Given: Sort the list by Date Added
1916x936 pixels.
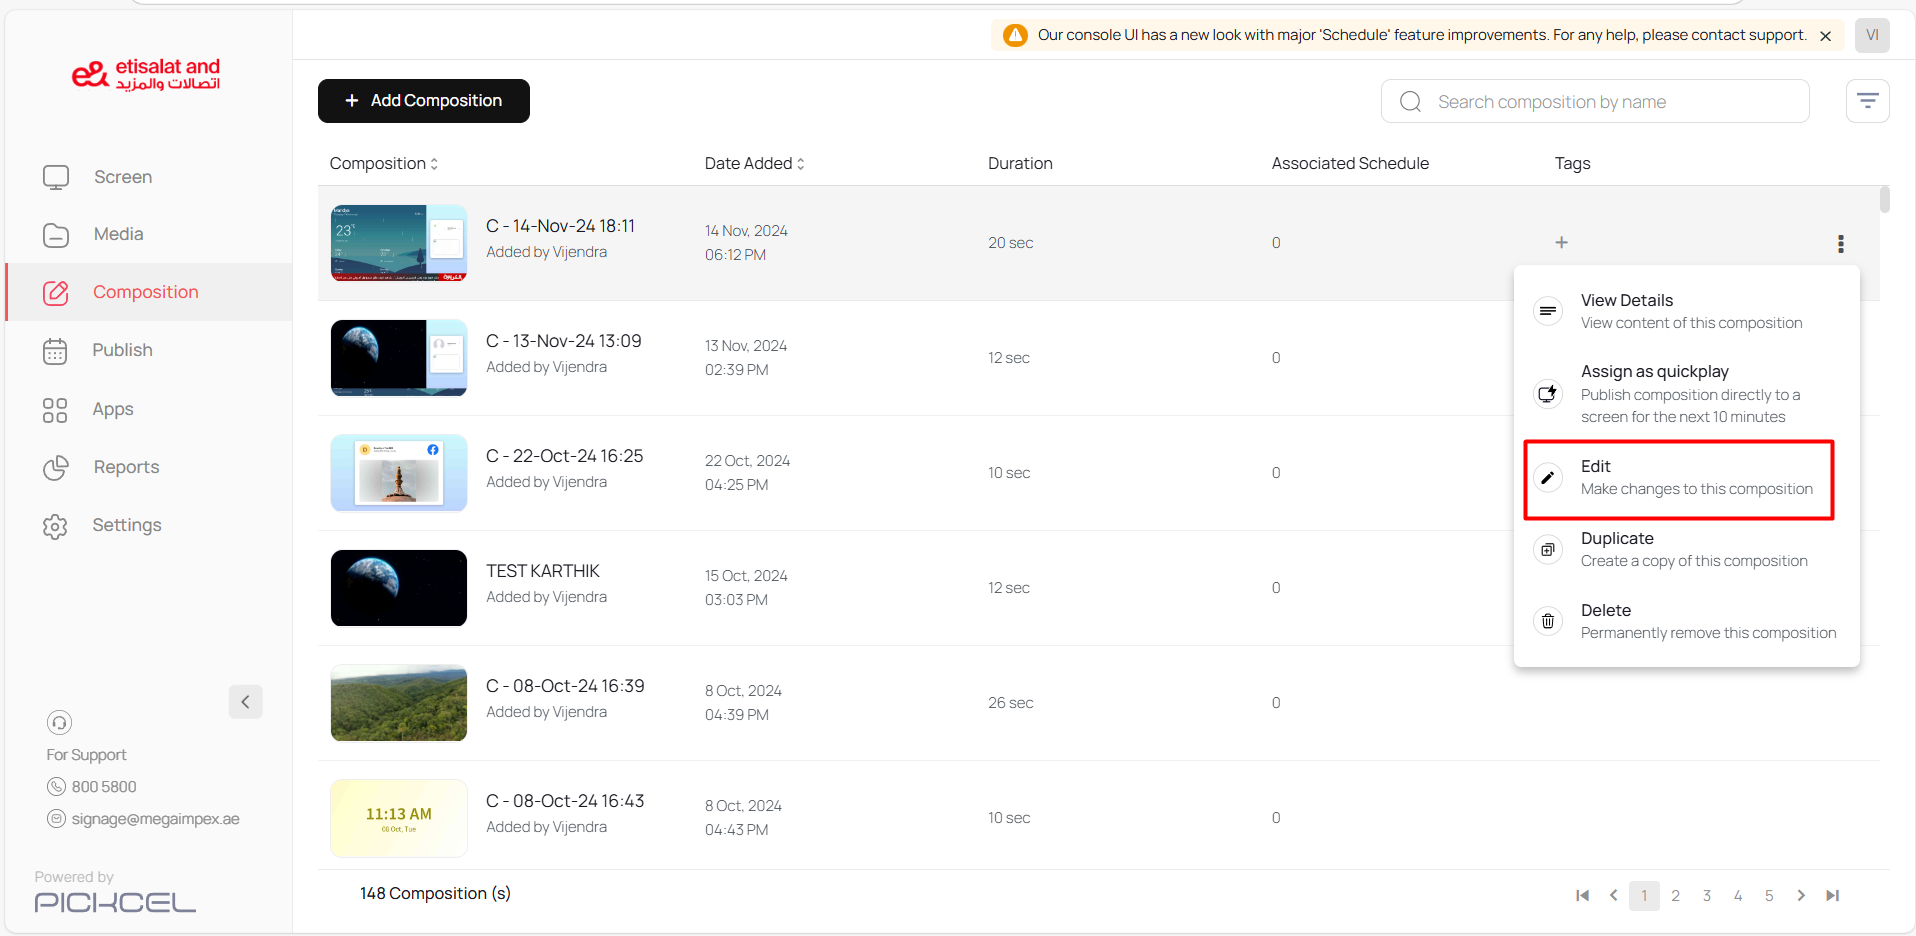Looking at the screenshot, I should (754, 164).
